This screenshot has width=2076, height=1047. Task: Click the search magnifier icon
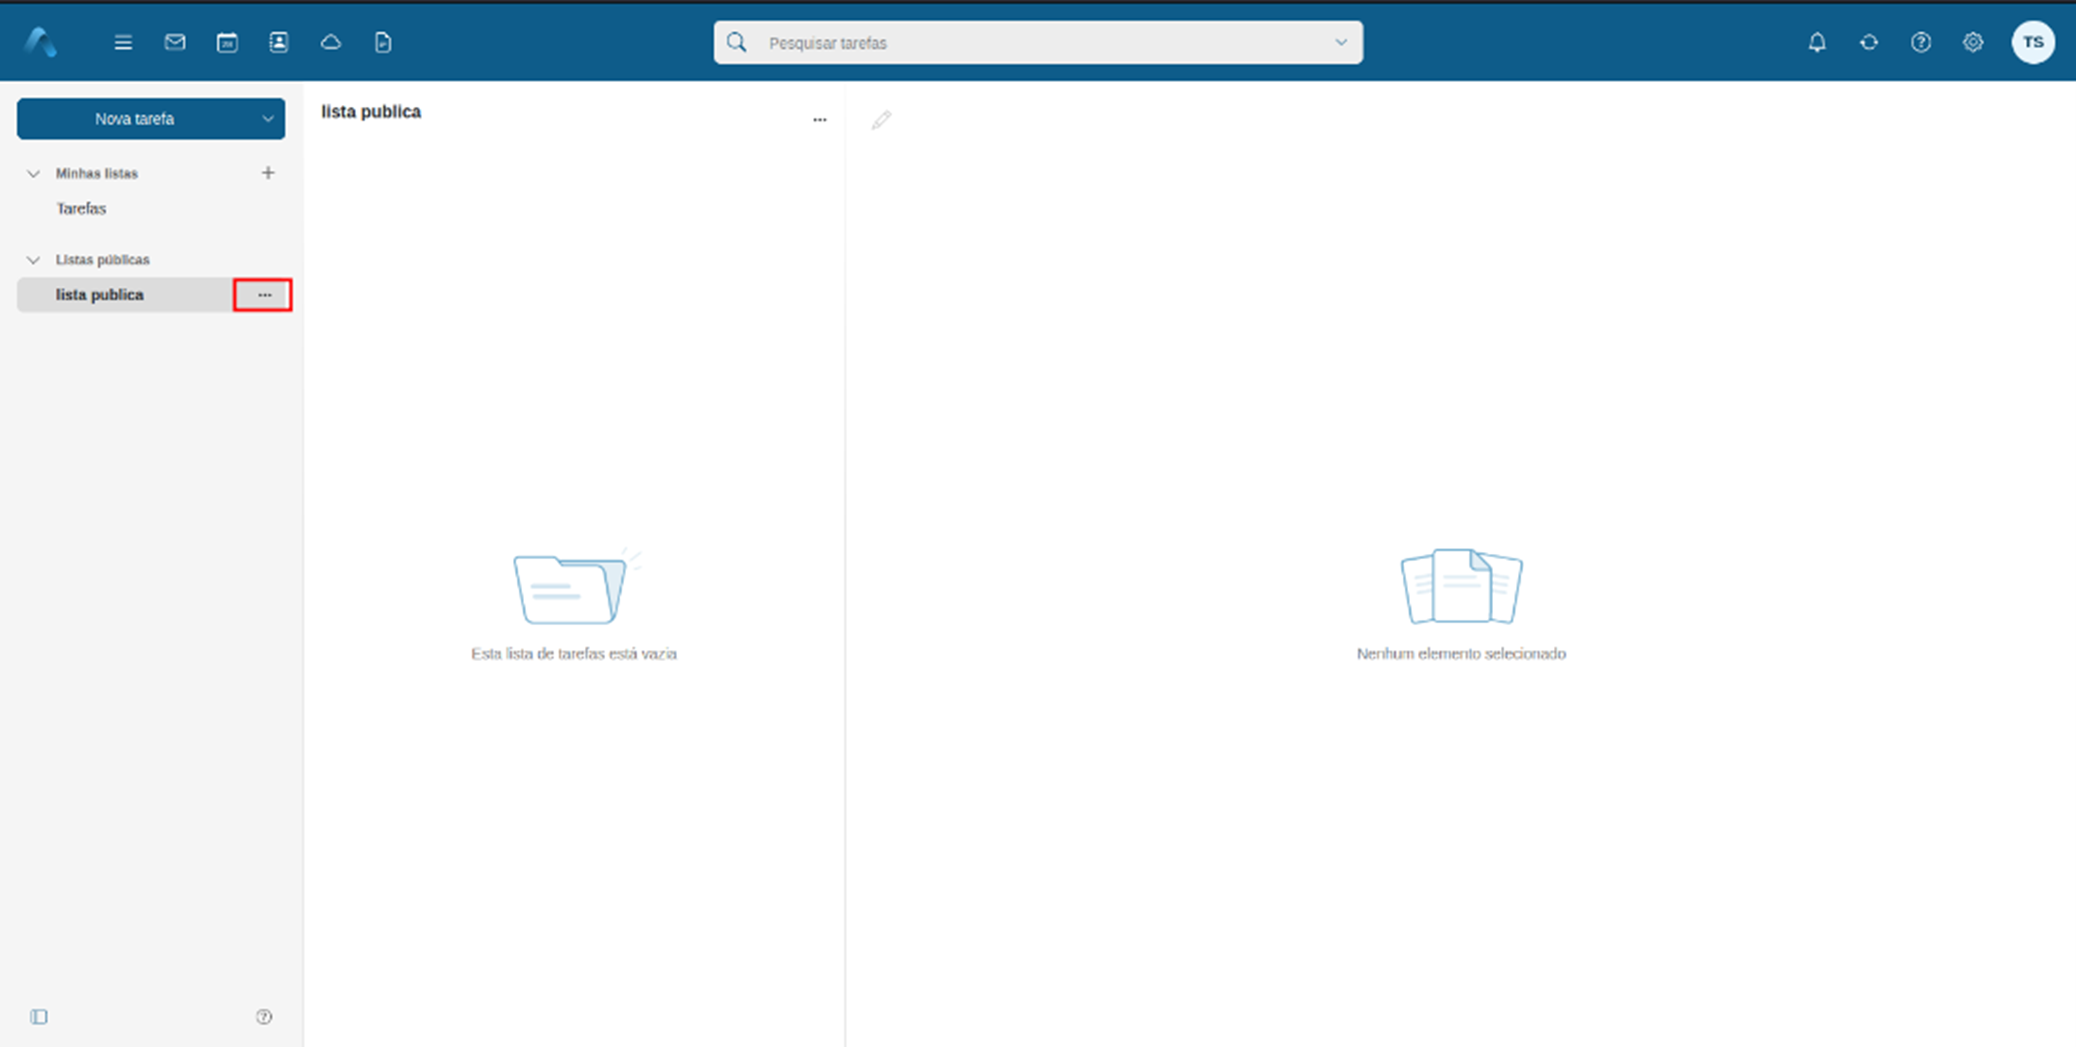737,42
